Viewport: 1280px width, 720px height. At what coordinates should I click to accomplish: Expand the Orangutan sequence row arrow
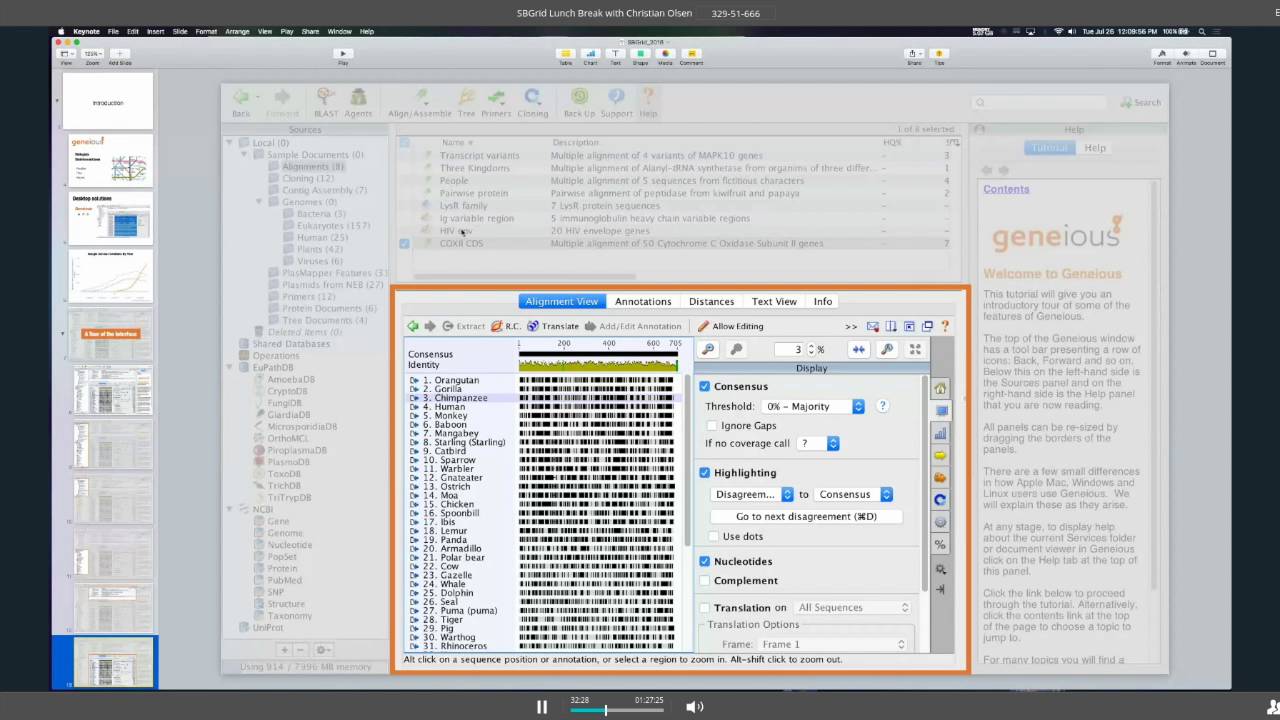(414, 380)
